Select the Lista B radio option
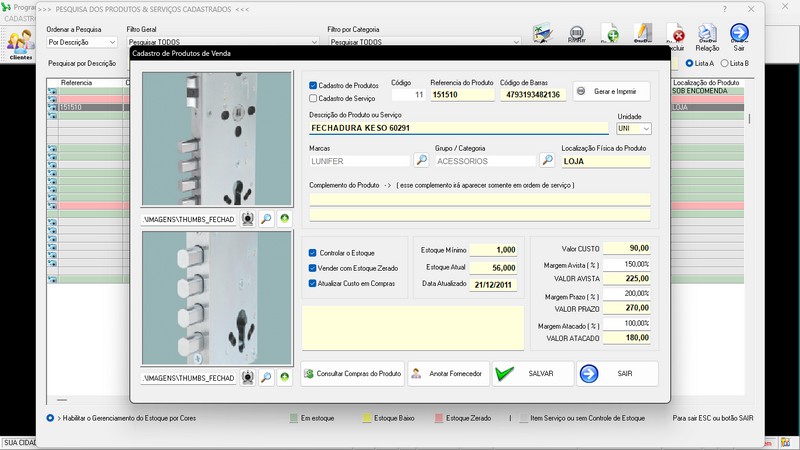 [725, 63]
